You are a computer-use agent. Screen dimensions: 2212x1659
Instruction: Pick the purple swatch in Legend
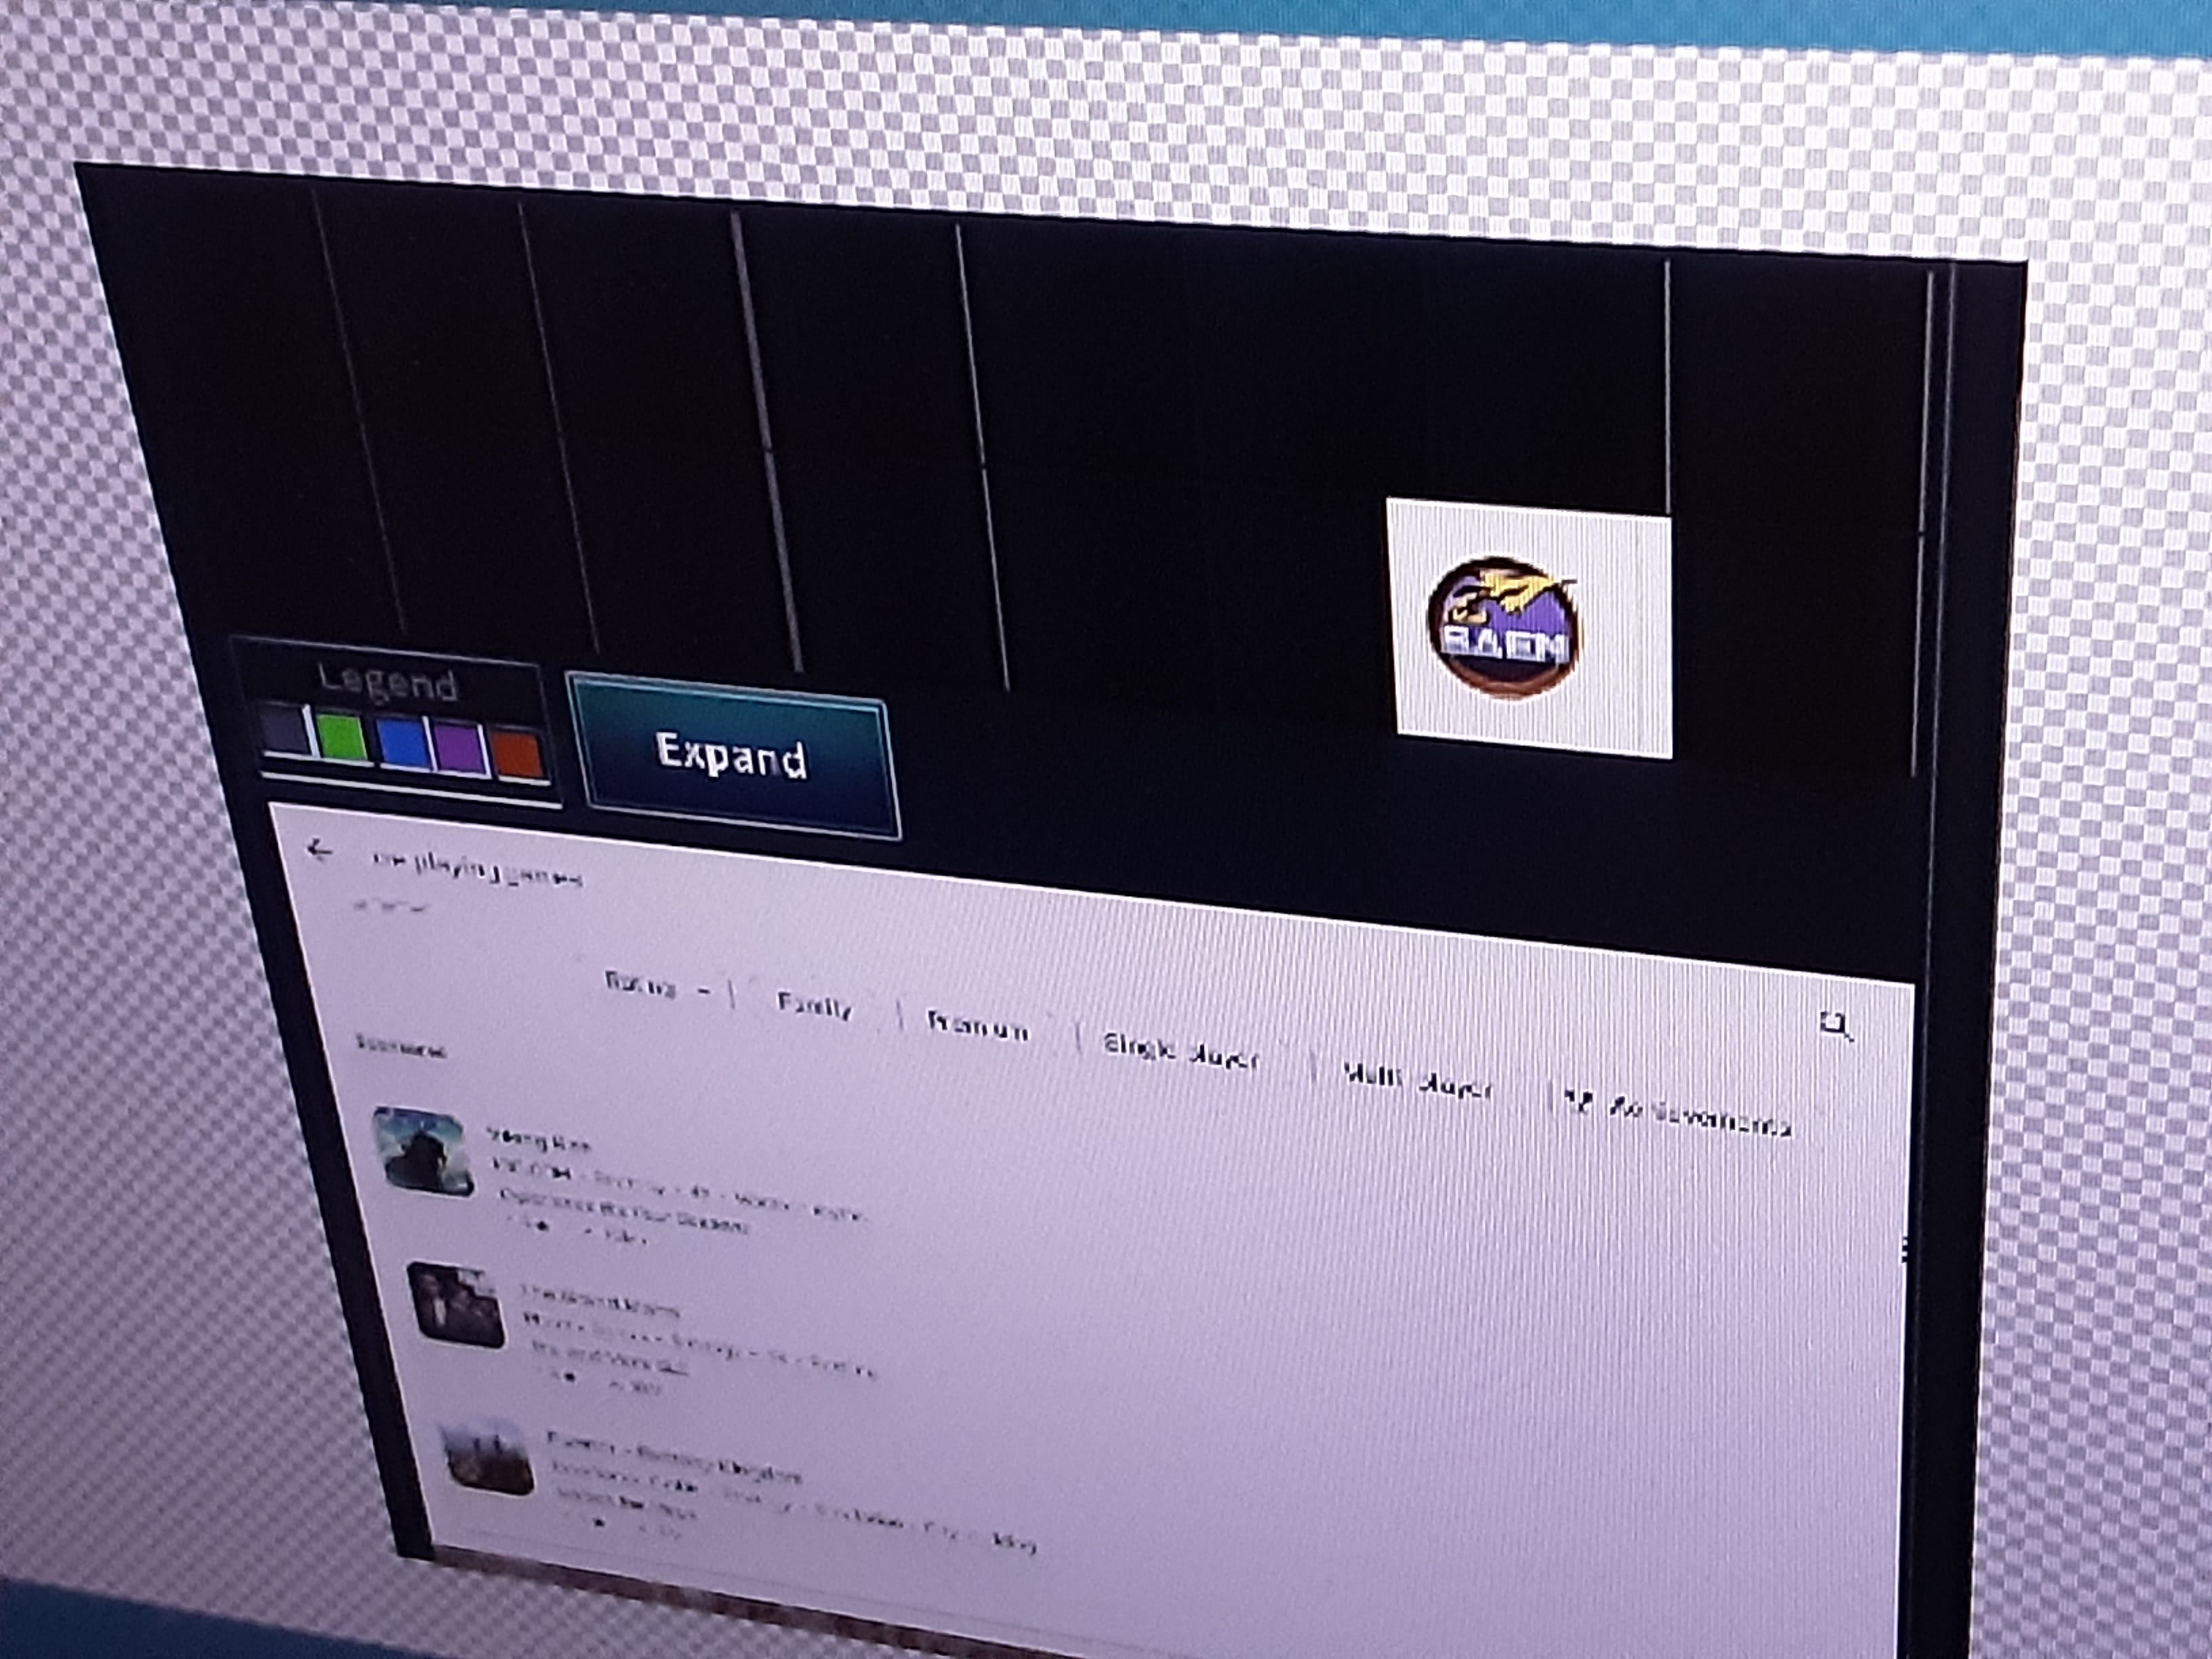459,747
